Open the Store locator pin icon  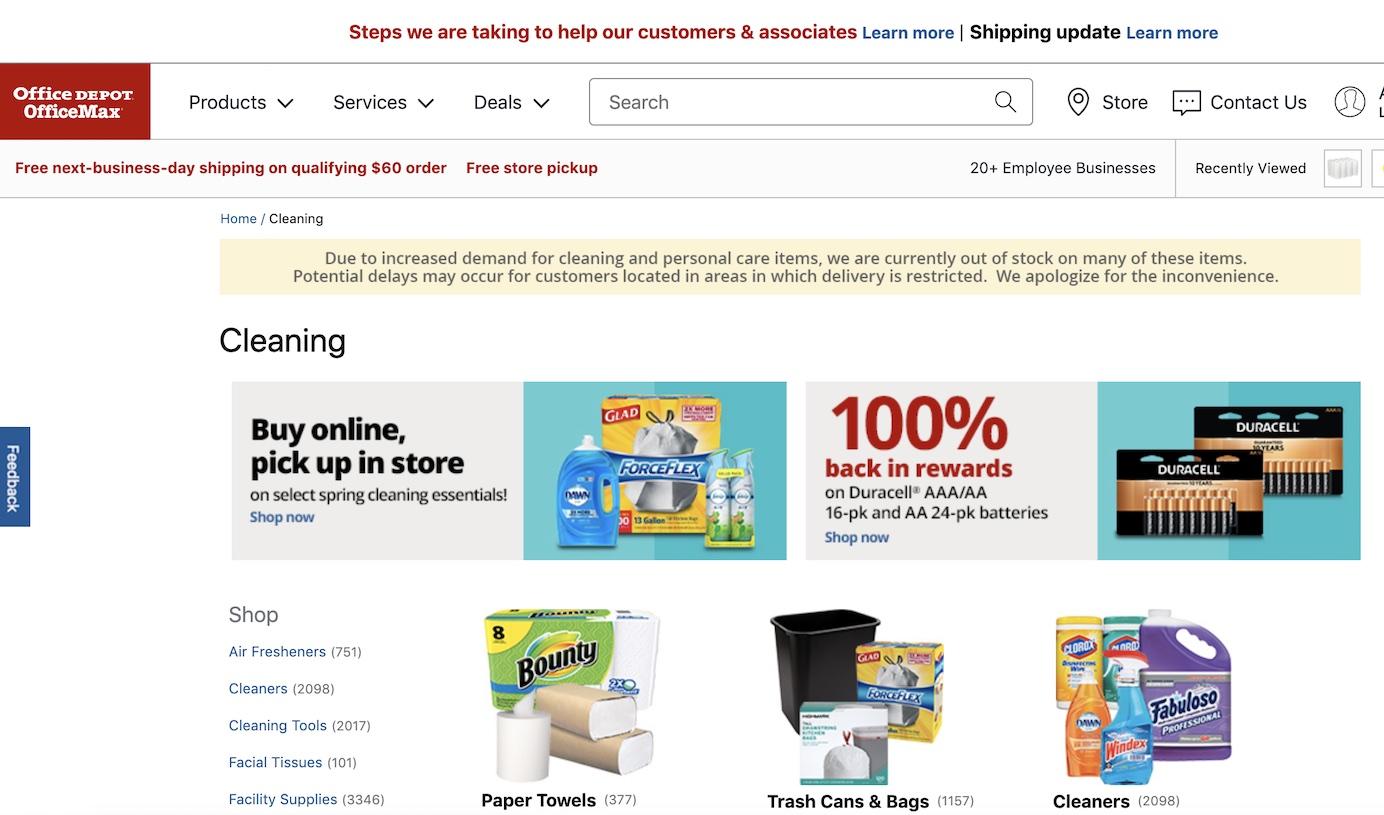pyautogui.click(x=1078, y=102)
